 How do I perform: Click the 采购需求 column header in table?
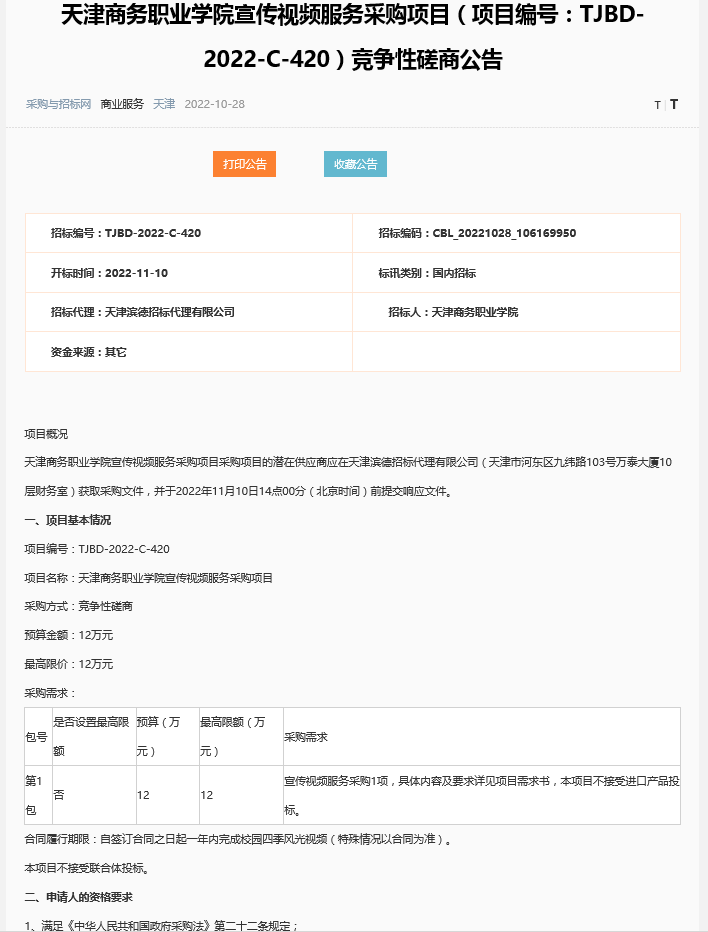(x=306, y=737)
